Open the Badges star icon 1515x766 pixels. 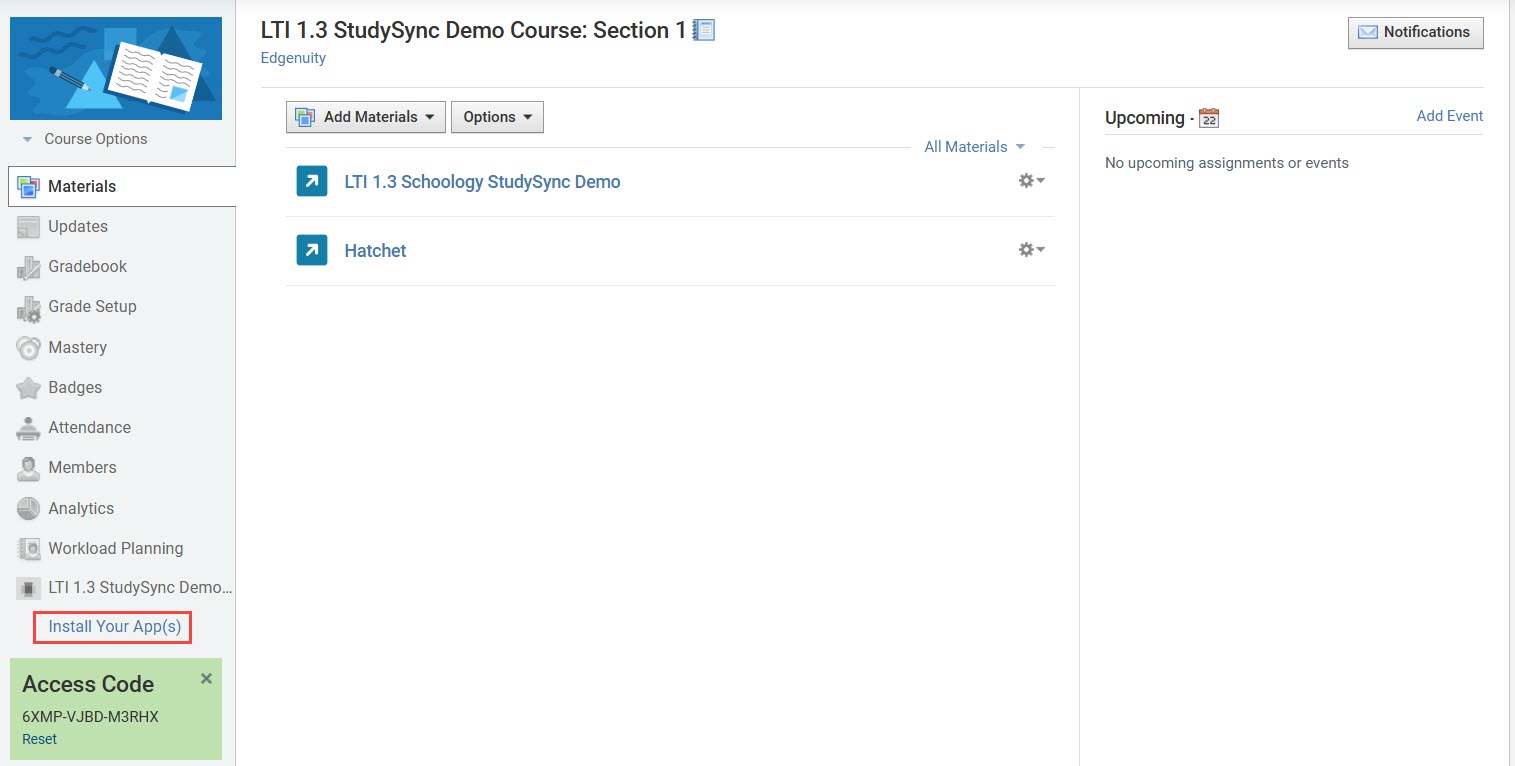(x=29, y=388)
